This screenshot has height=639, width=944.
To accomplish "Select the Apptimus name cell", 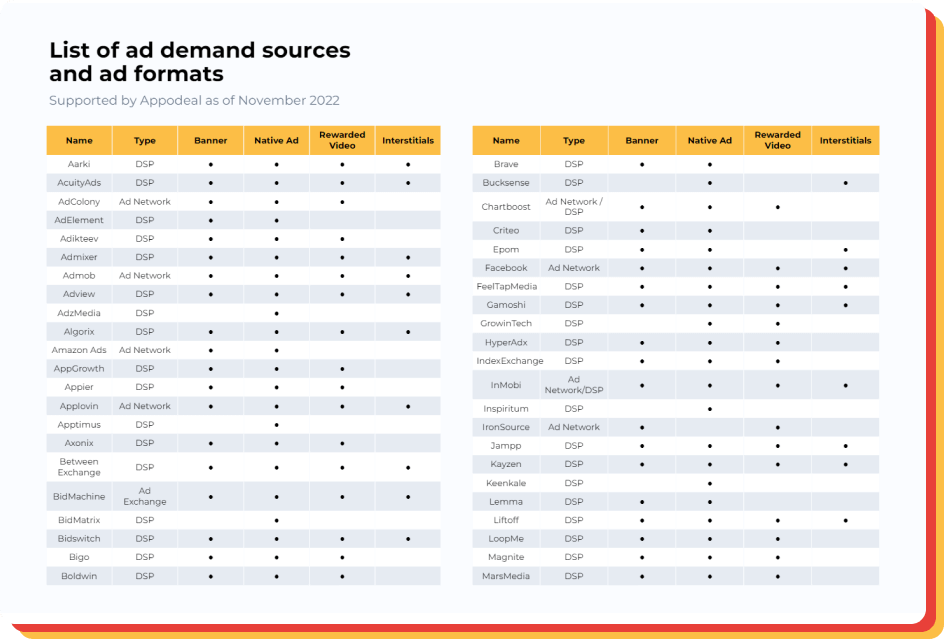I will (79, 425).
